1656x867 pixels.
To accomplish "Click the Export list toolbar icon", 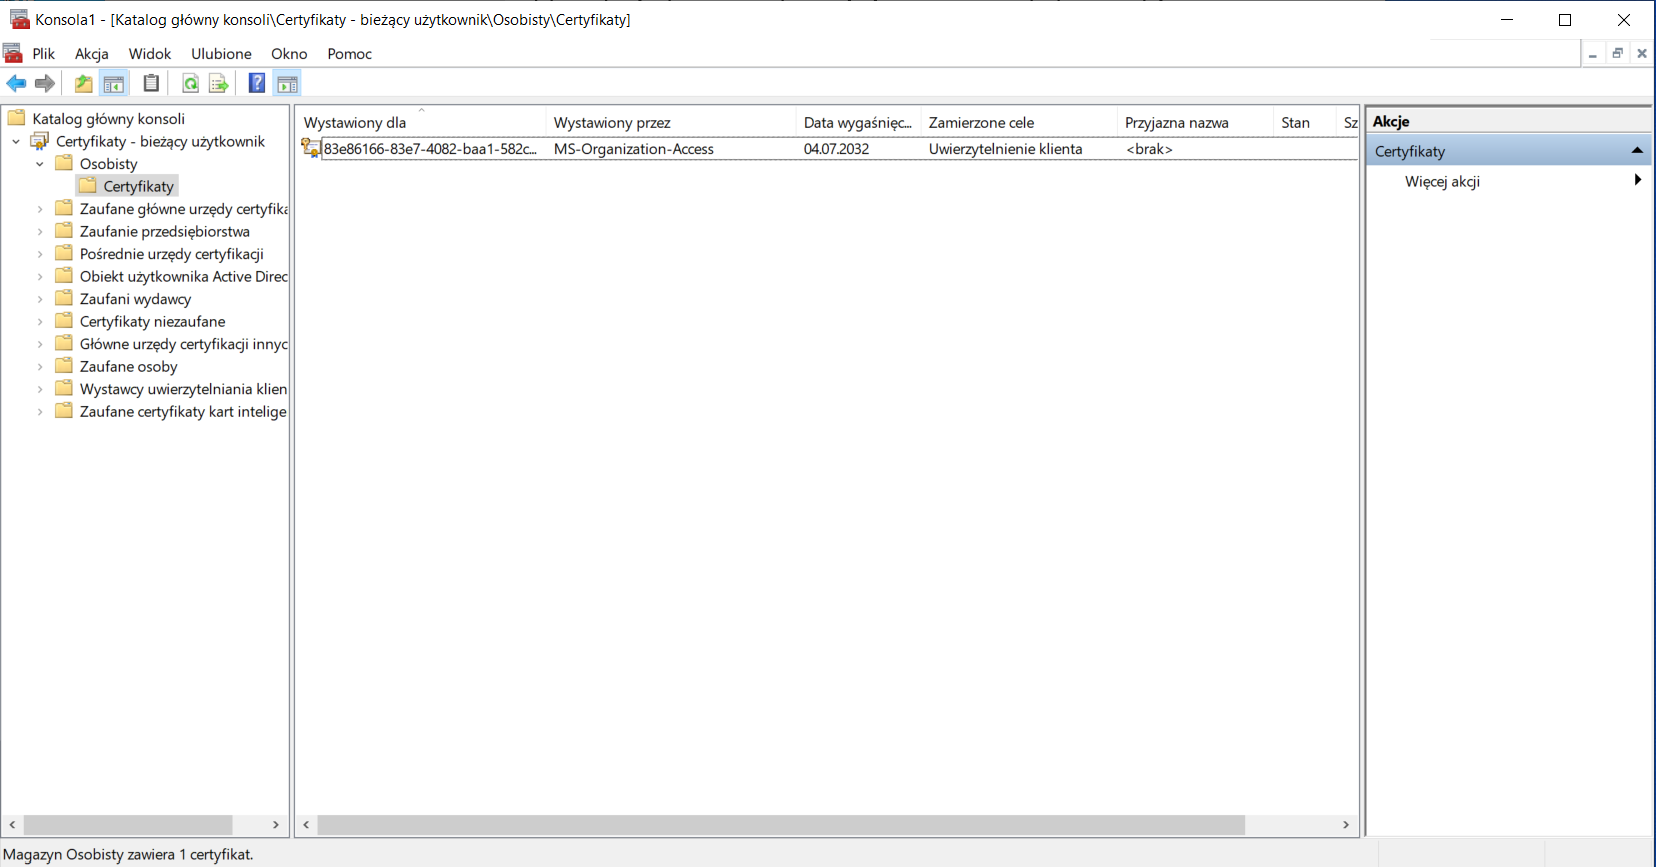I will coord(219,84).
